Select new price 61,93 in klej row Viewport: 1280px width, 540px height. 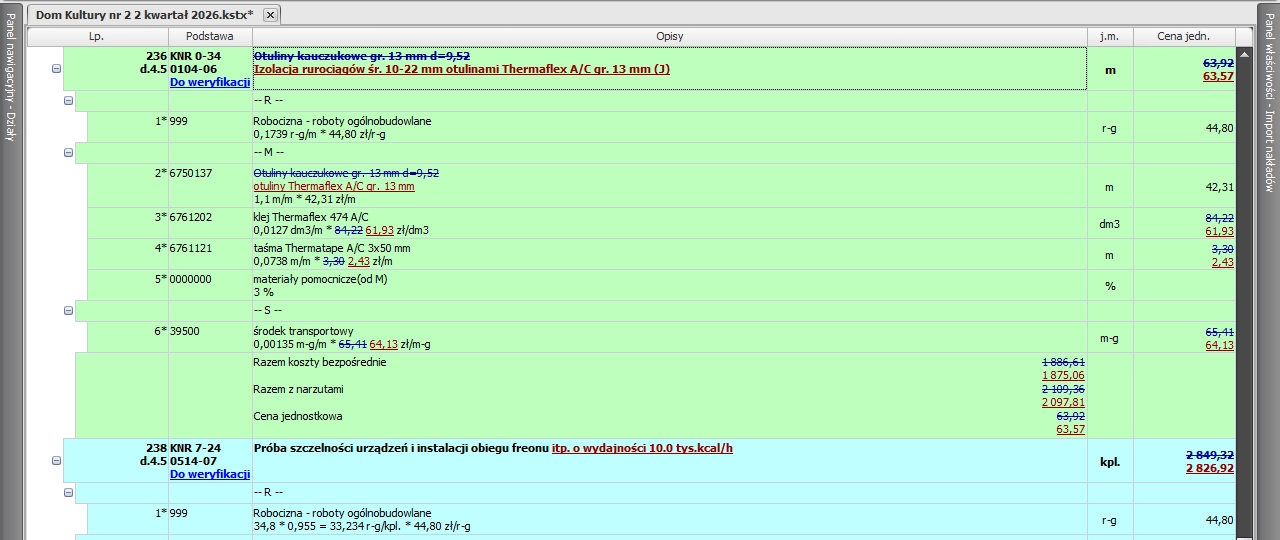click(x=1219, y=231)
